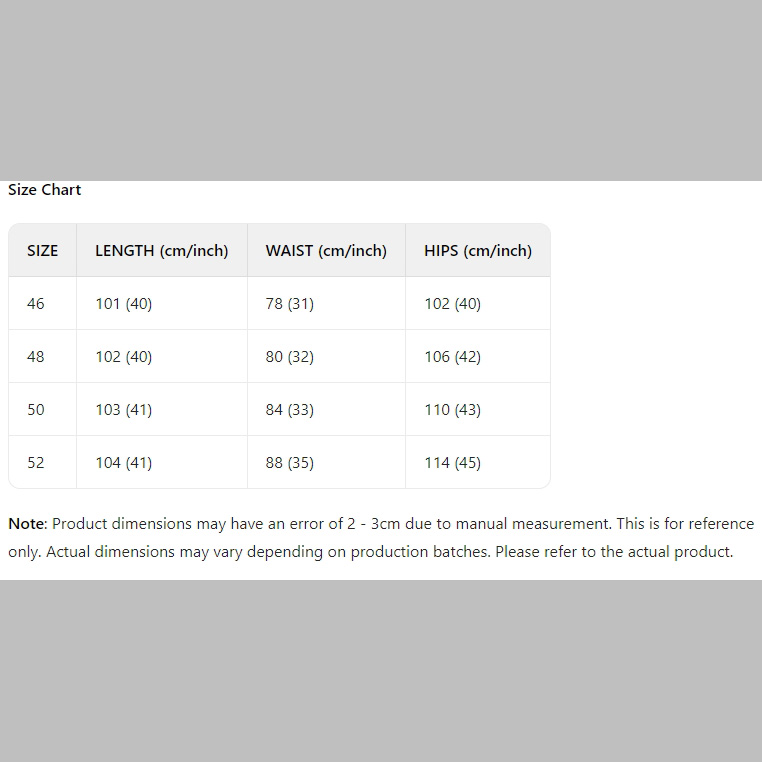Click the size 50 row label

[x=36, y=410]
